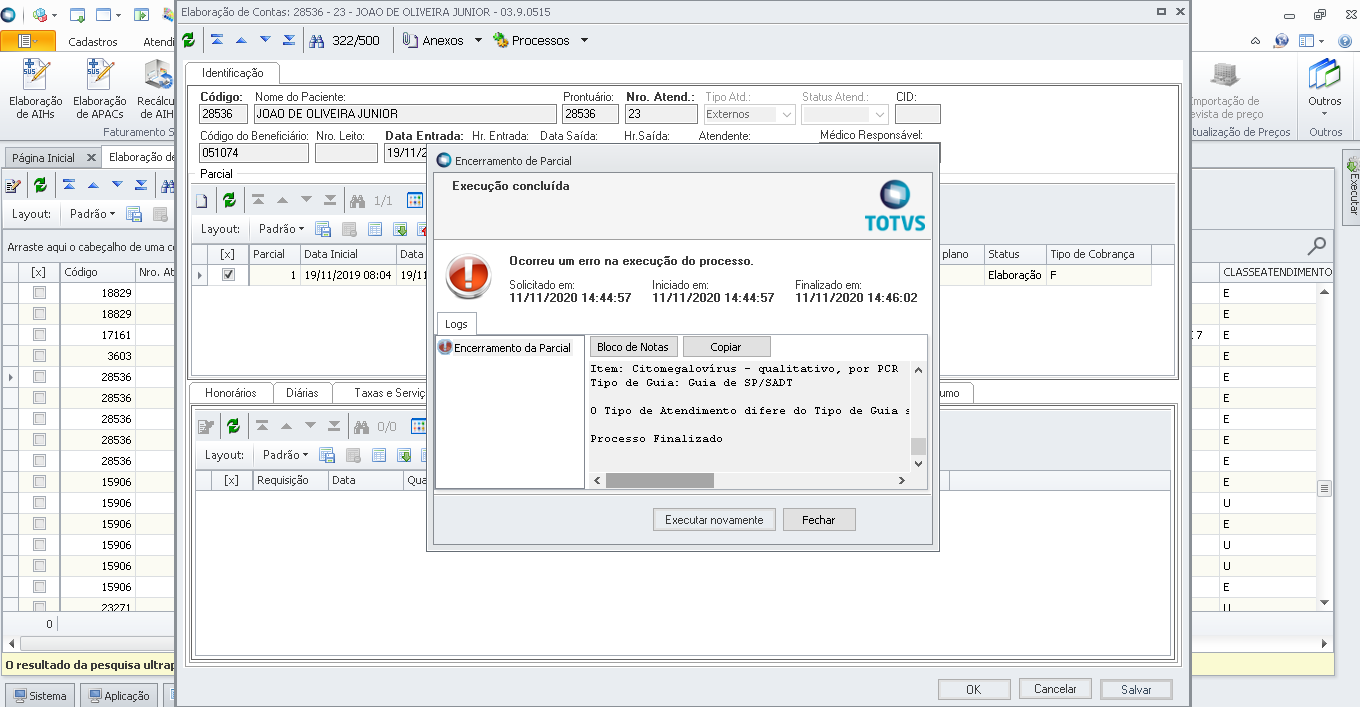Open the Tipo Atd. Externos dropdown

[788, 113]
